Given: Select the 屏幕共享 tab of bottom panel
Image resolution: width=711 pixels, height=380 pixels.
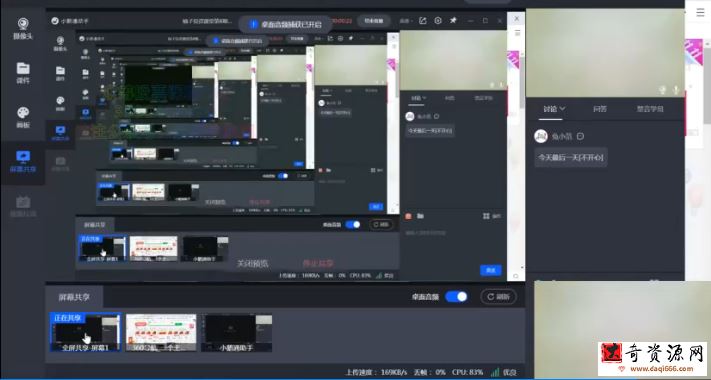Looking at the screenshot, I should [74, 297].
